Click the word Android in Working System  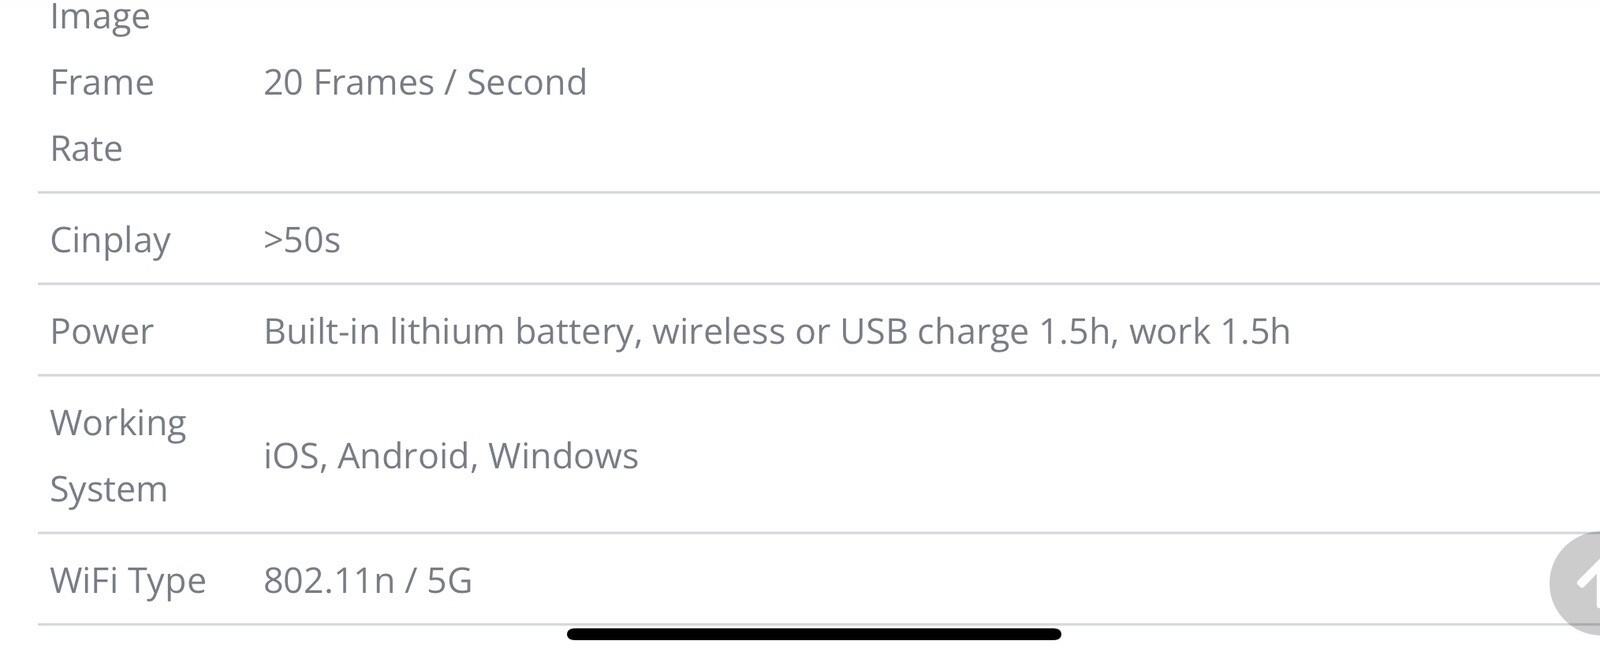(408, 456)
